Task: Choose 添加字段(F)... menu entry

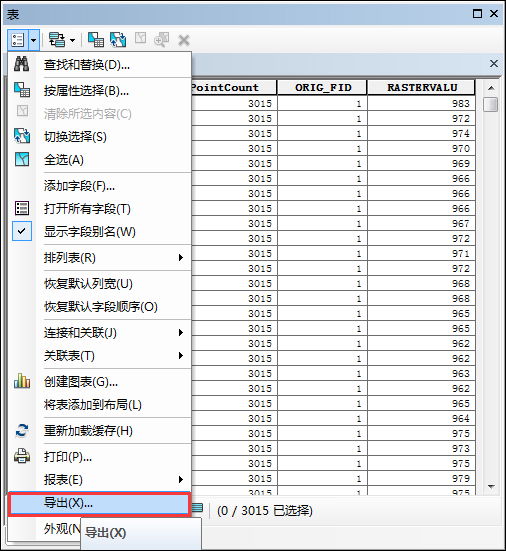Action: coord(99,186)
